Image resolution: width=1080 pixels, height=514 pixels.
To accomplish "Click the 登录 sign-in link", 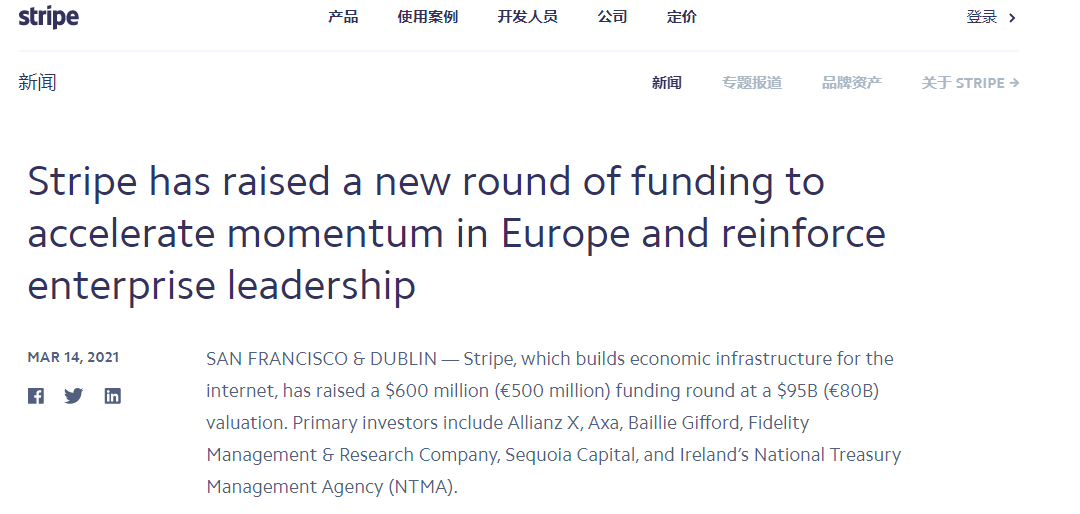I will click(x=982, y=17).
